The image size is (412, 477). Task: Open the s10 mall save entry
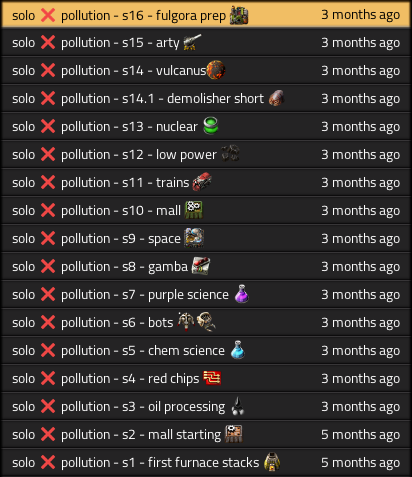[206, 210]
